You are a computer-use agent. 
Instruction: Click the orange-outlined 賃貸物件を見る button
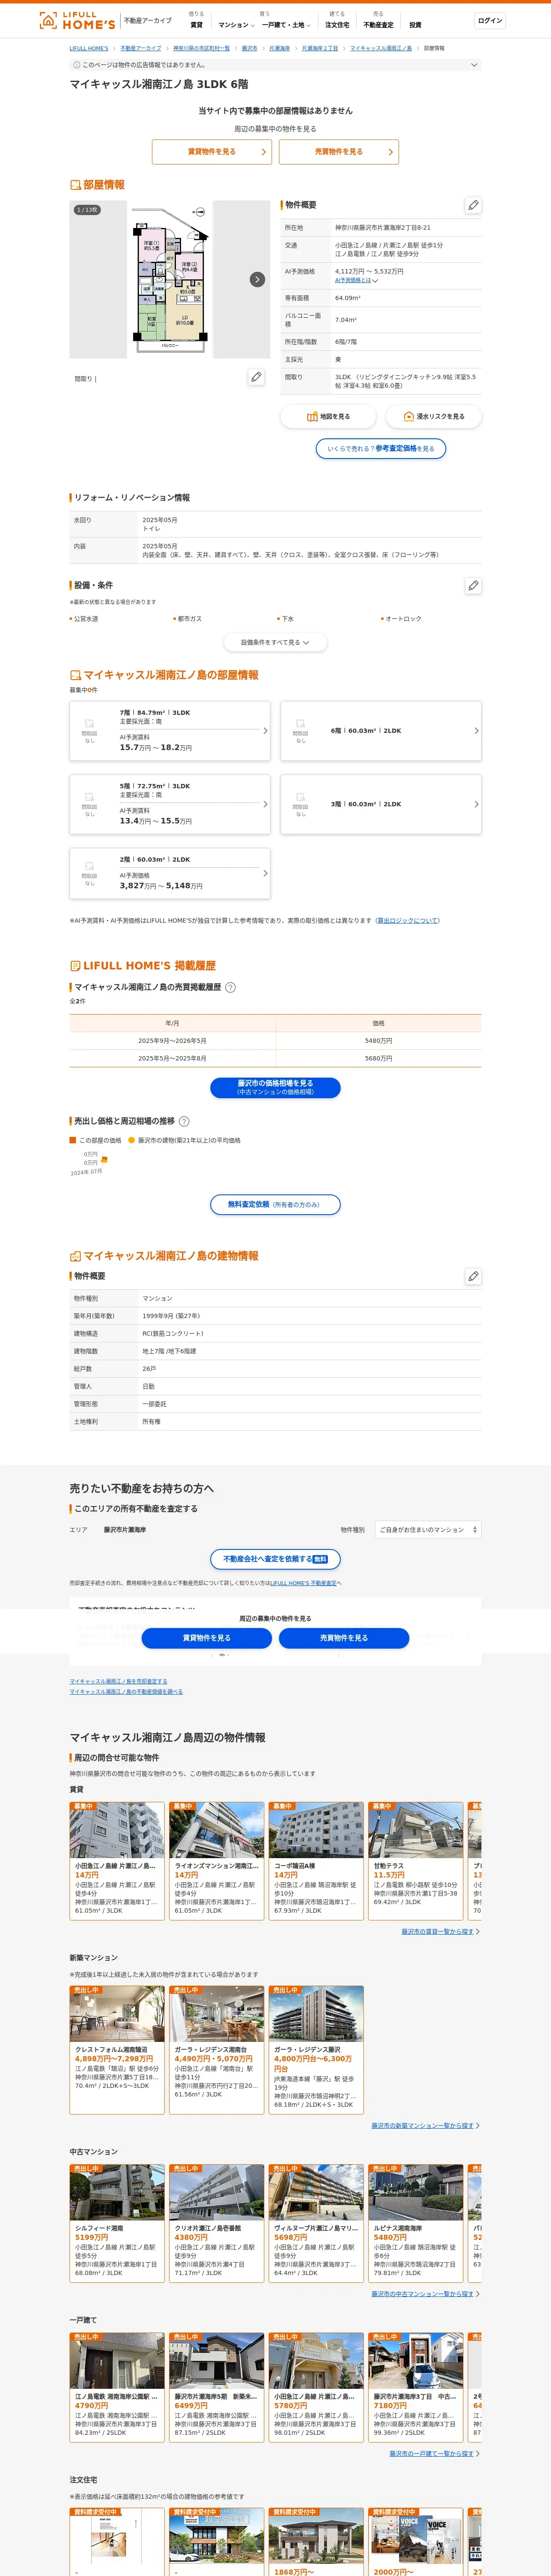point(212,152)
